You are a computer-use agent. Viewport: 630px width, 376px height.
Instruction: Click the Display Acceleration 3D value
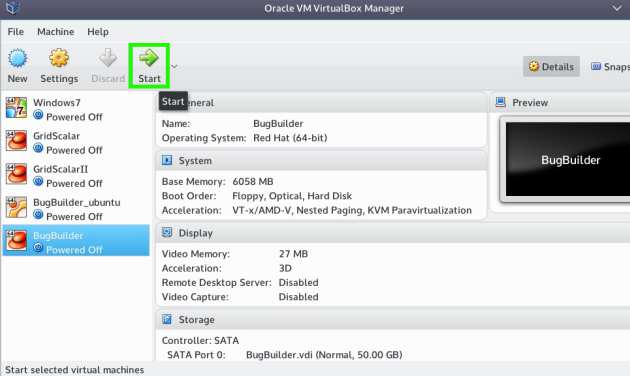click(x=285, y=268)
